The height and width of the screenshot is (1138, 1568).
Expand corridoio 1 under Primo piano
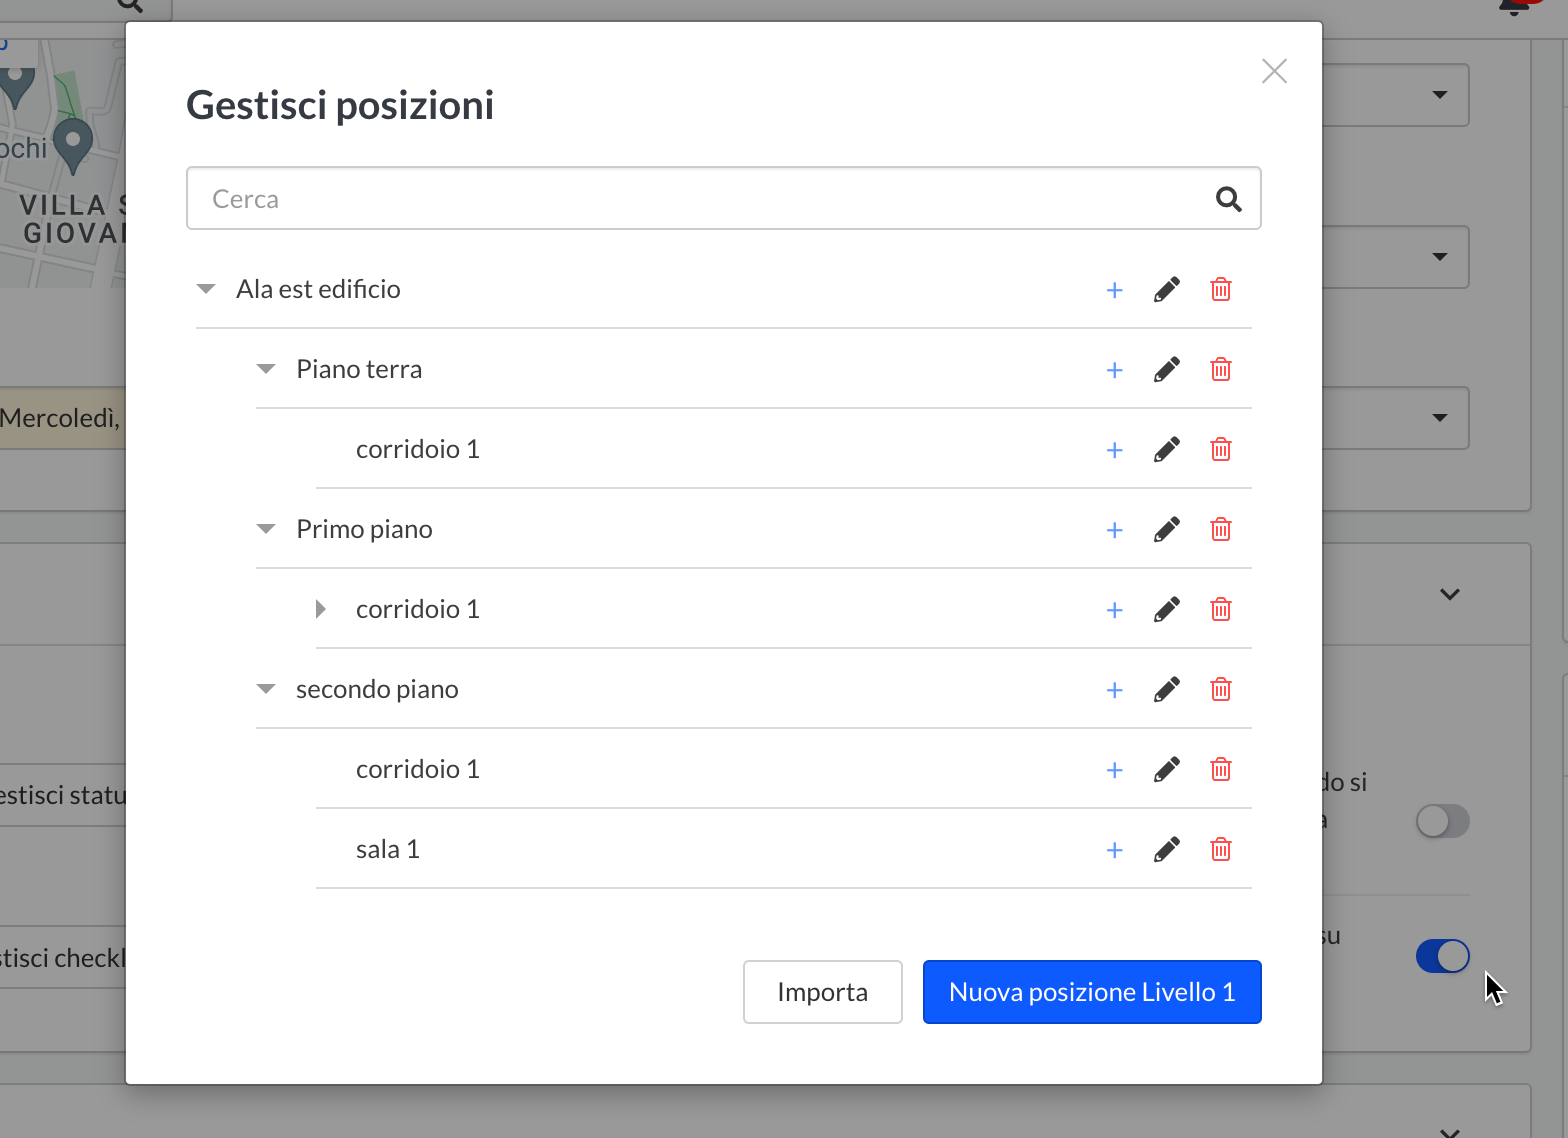[321, 609]
